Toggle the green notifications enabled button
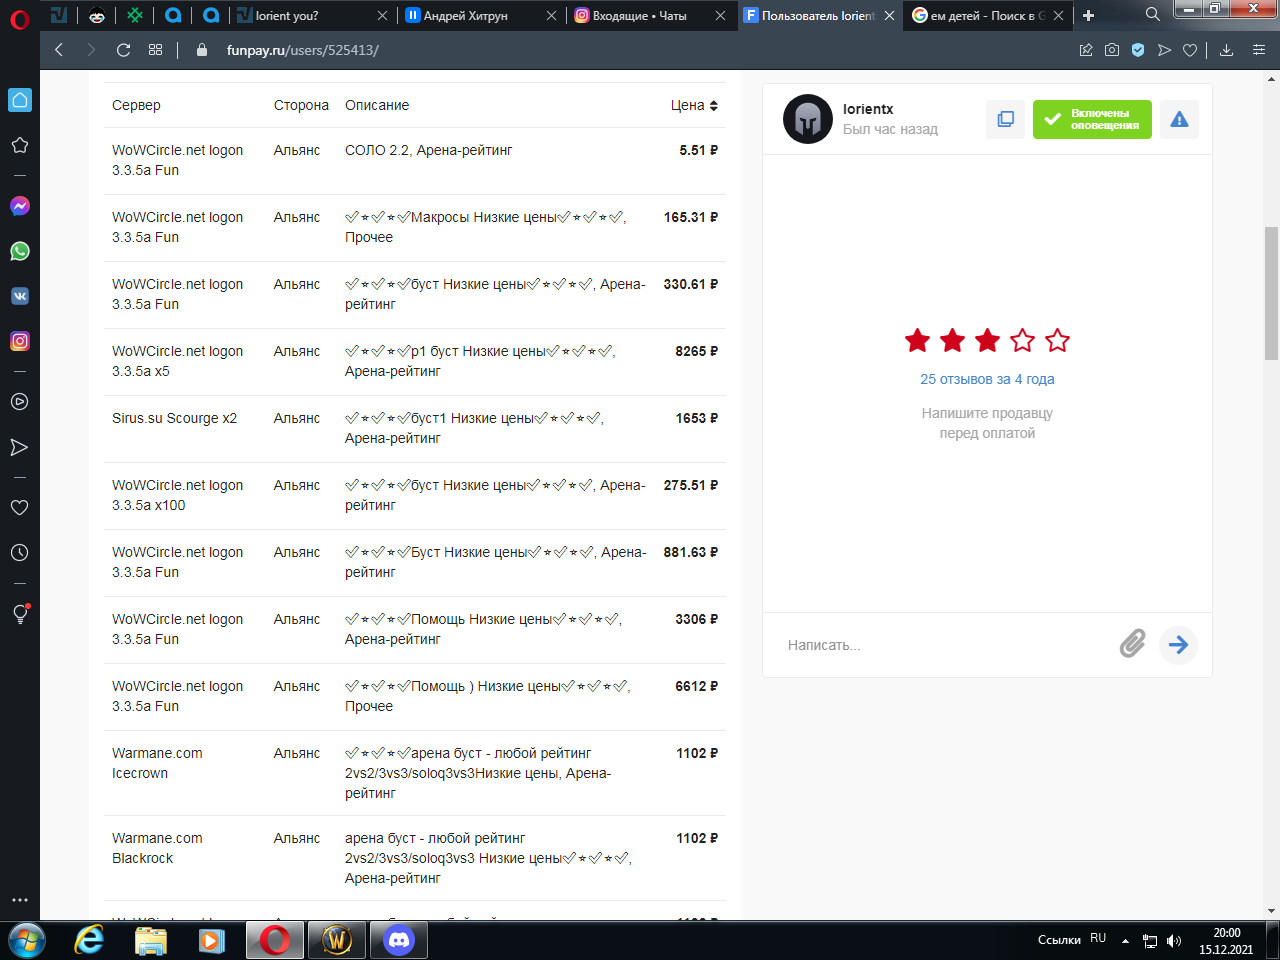 [1092, 120]
